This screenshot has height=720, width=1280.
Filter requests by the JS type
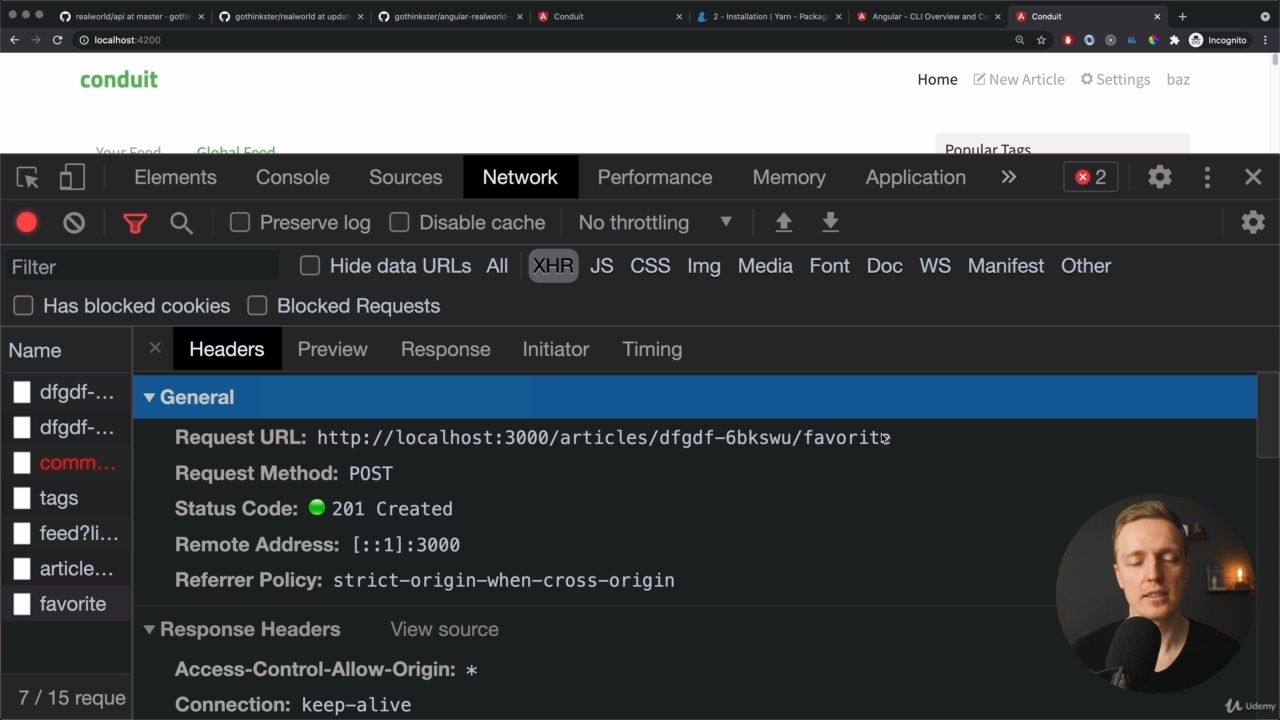pos(601,266)
